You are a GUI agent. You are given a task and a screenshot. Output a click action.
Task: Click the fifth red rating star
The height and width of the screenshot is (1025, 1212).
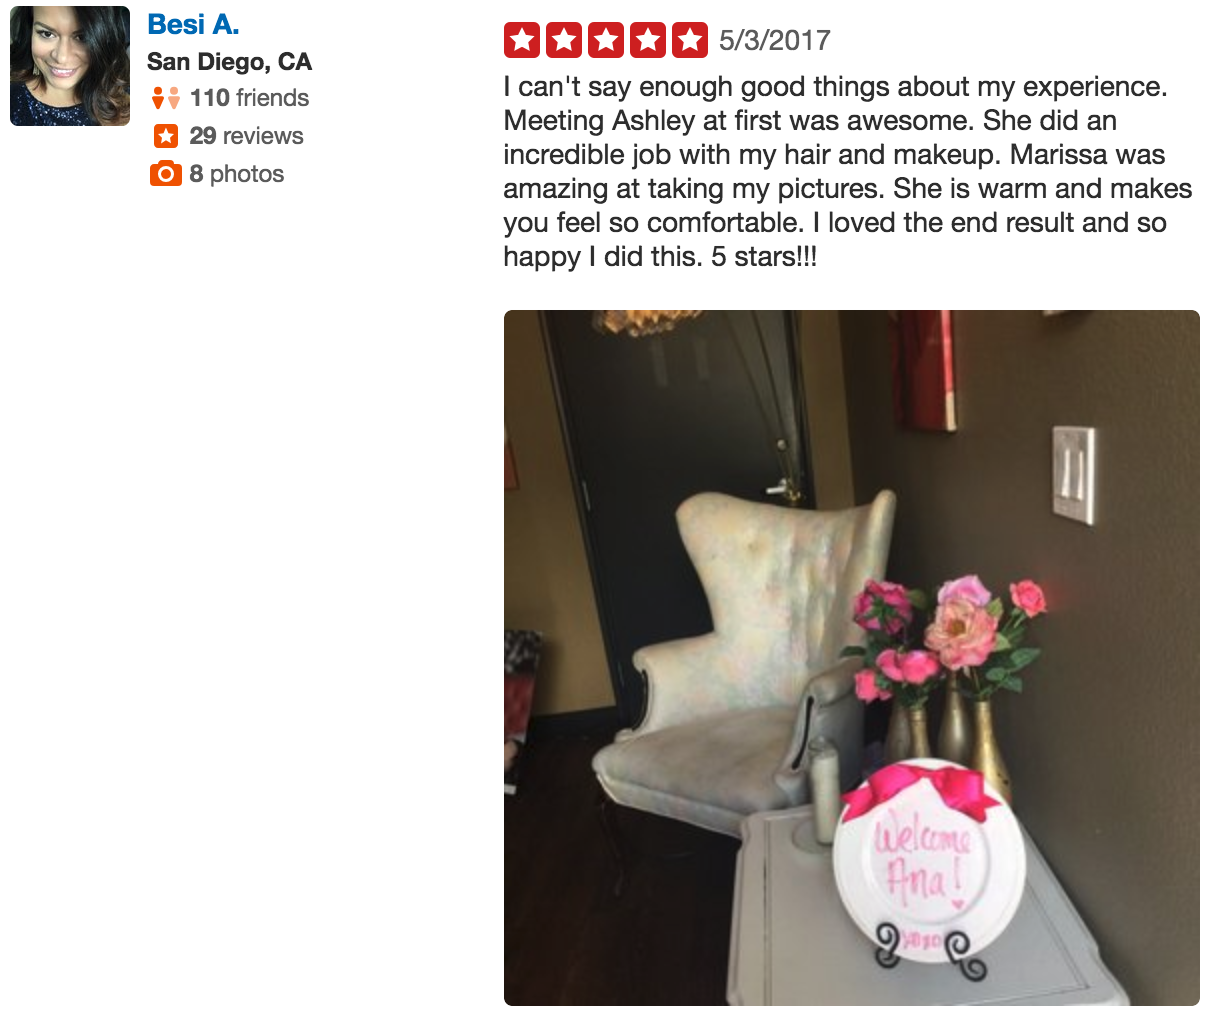[x=690, y=41]
